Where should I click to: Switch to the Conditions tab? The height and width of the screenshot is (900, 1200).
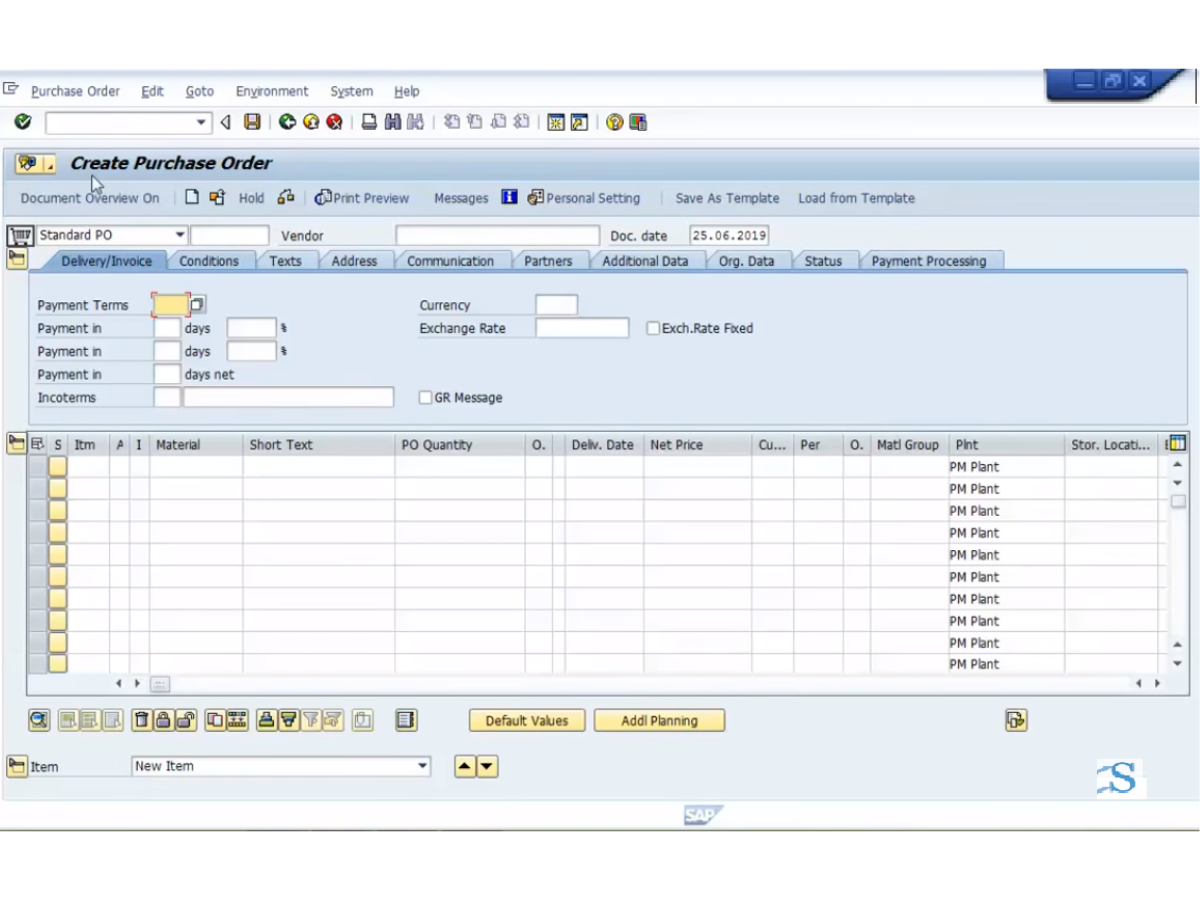209,261
